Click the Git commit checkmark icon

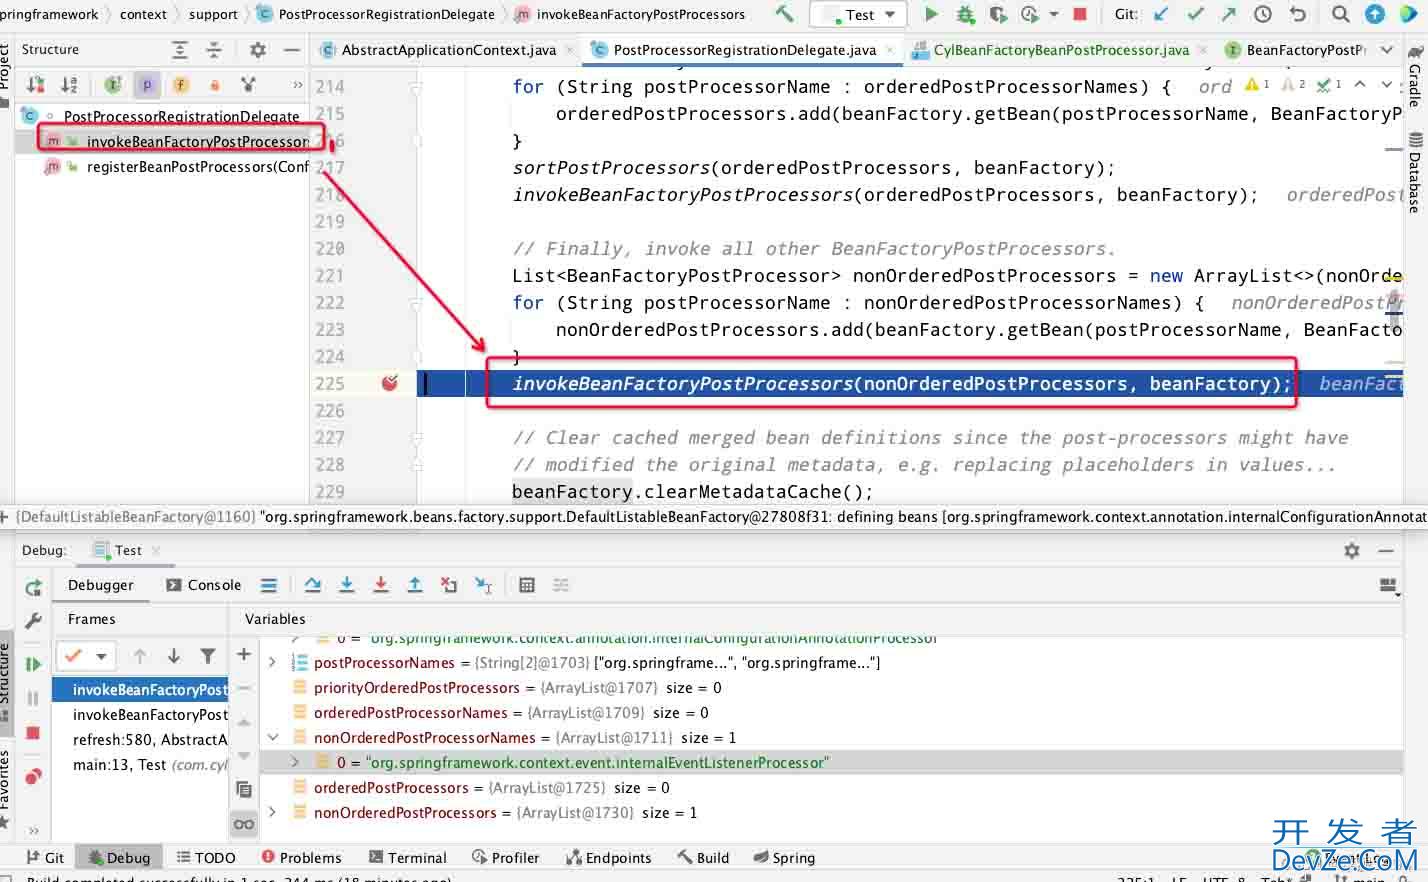point(1195,14)
